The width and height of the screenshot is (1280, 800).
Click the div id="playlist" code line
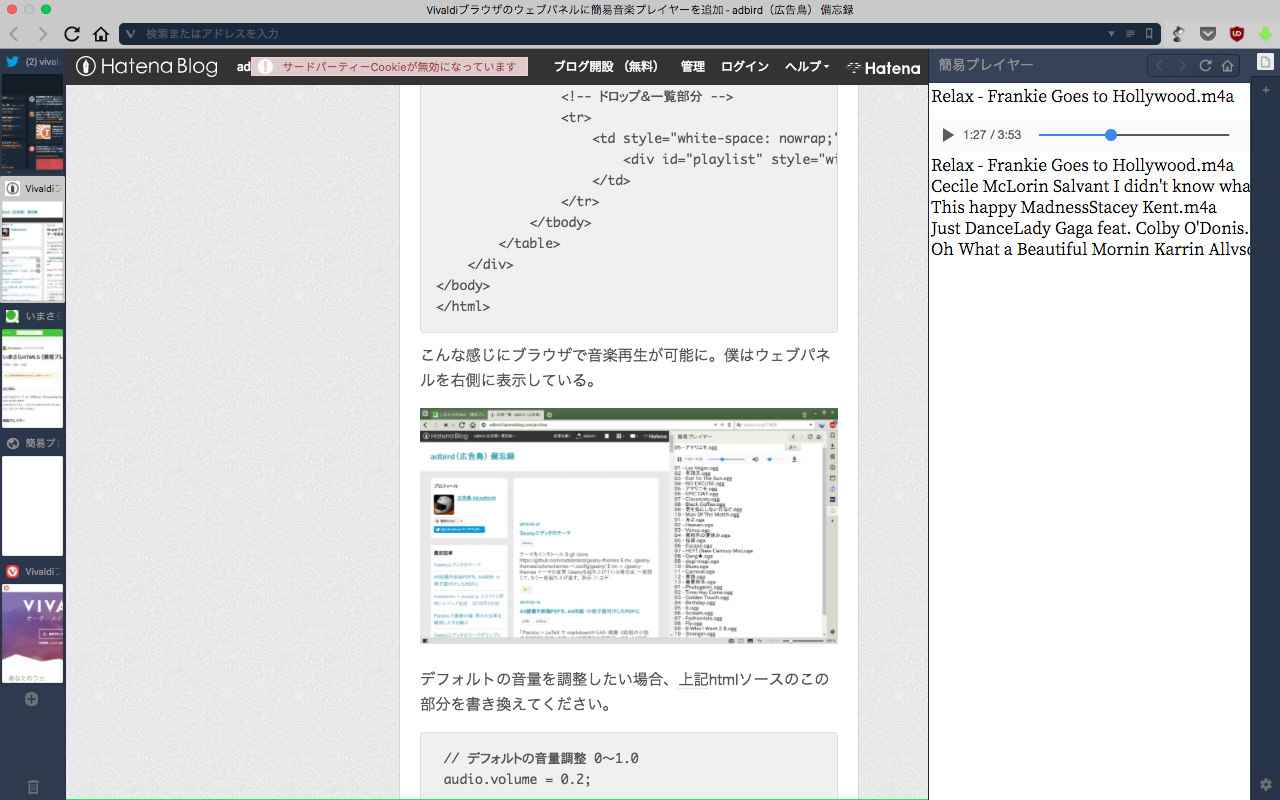[x=730, y=160]
